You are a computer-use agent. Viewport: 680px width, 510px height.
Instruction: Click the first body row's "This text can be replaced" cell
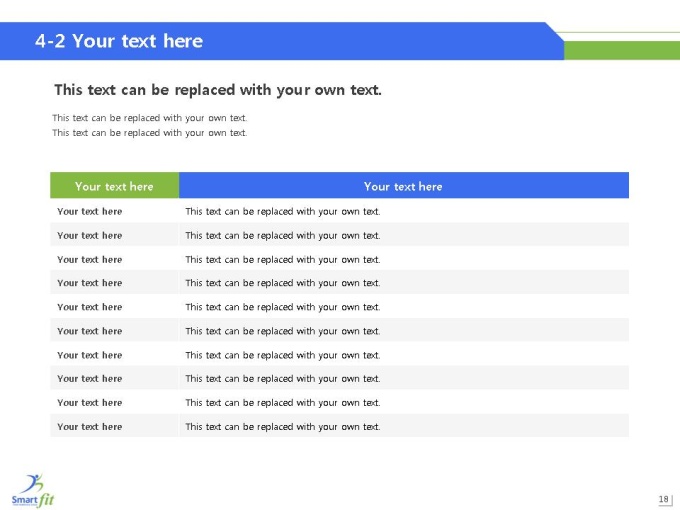coord(404,211)
